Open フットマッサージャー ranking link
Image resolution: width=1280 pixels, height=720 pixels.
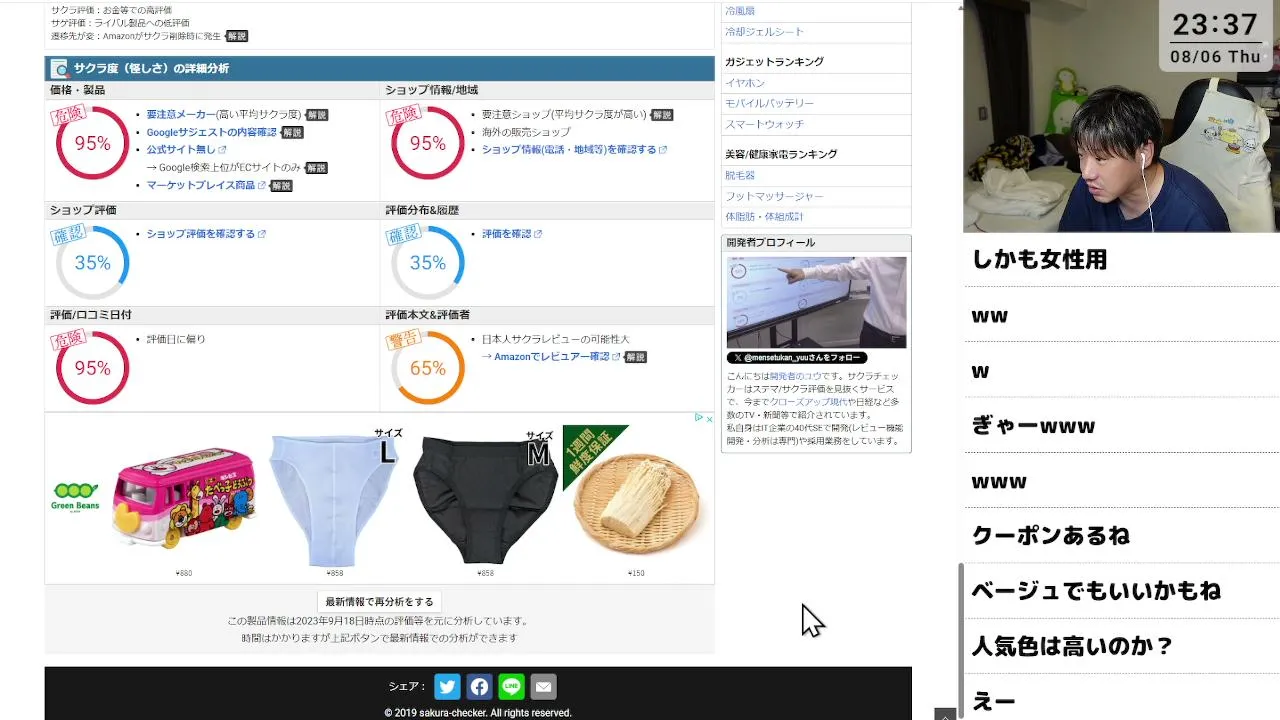coord(774,197)
